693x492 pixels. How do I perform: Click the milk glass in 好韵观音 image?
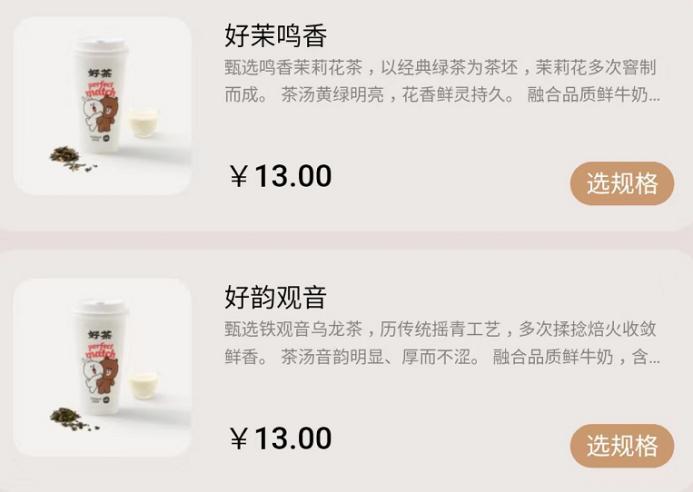[x=143, y=385]
